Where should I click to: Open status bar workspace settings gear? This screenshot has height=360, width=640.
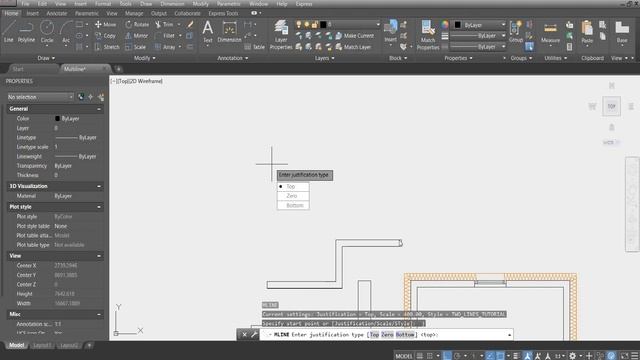(573, 356)
